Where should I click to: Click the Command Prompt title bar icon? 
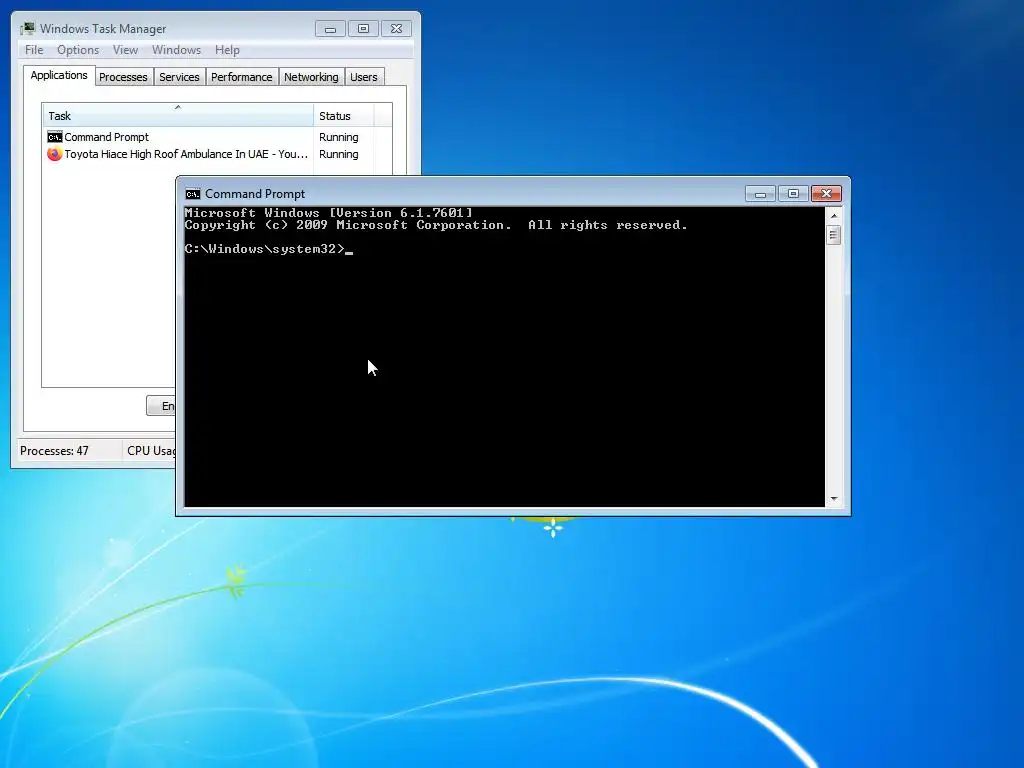tap(193, 194)
